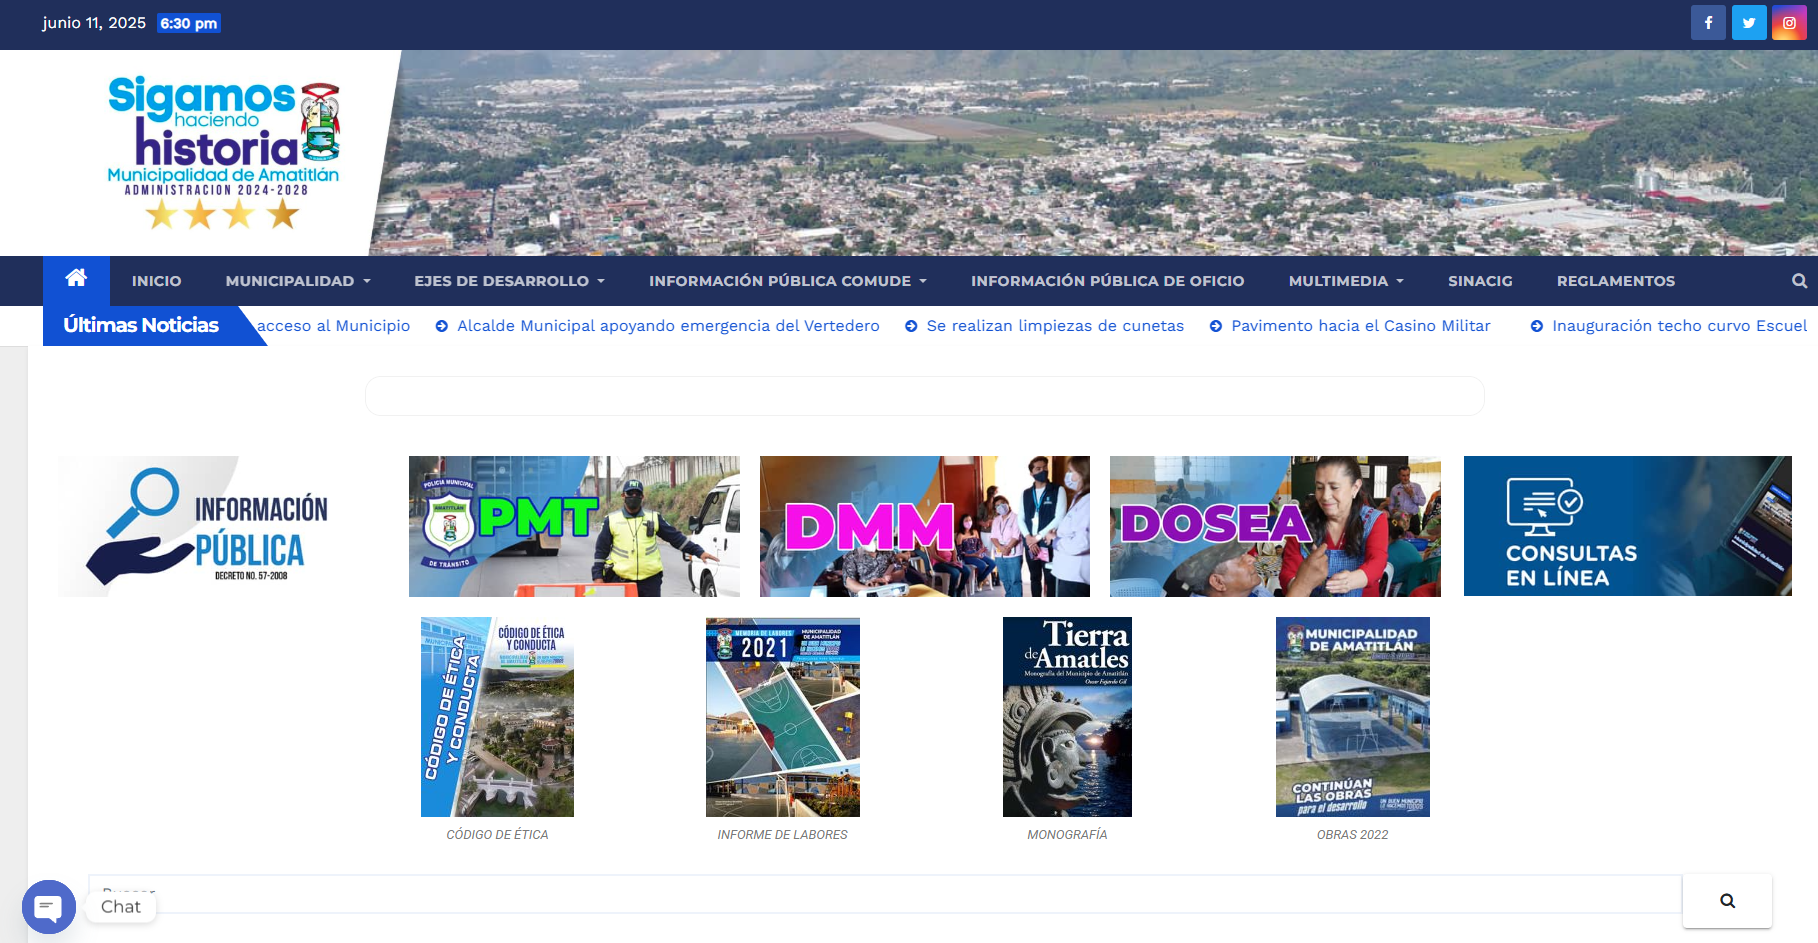Go to the SINACIG menu item
Image resolution: width=1818 pixels, height=943 pixels.
pyautogui.click(x=1480, y=281)
